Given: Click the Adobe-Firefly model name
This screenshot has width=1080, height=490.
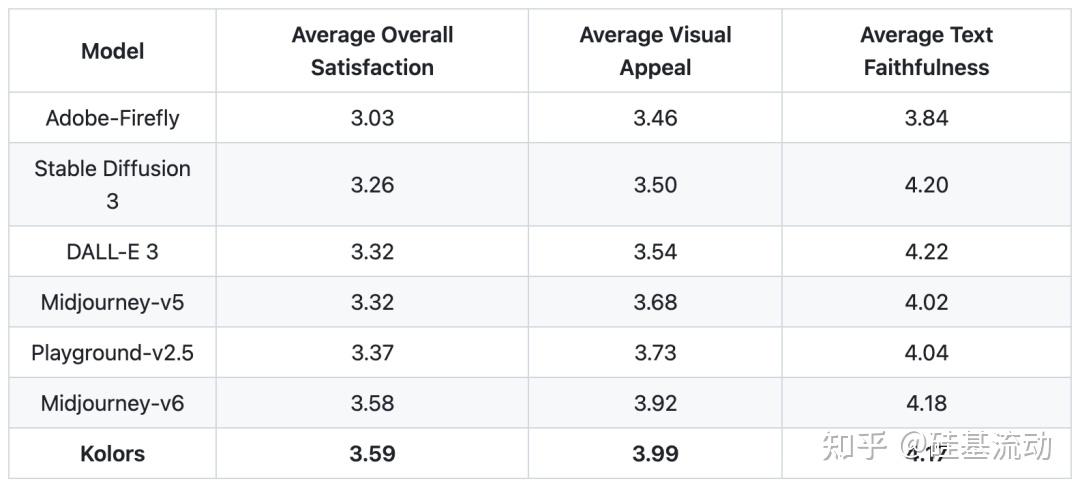Looking at the screenshot, I should click(113, 118).
